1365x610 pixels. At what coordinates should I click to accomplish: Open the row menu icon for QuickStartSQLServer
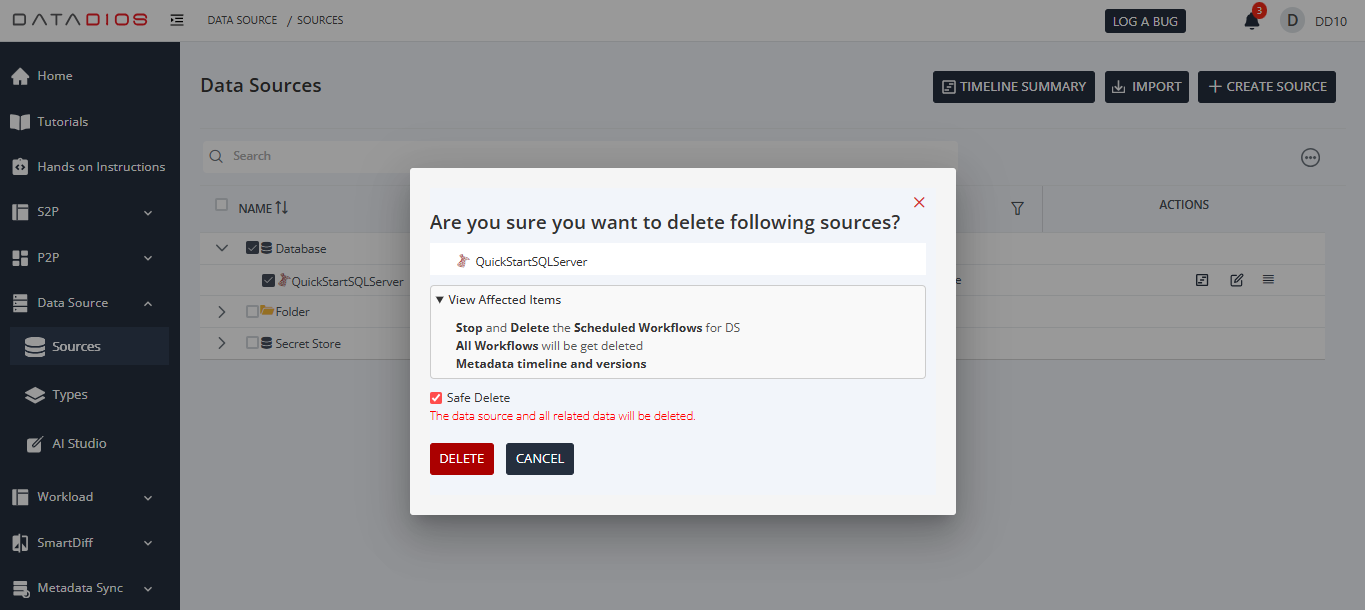pos(1268,280)
